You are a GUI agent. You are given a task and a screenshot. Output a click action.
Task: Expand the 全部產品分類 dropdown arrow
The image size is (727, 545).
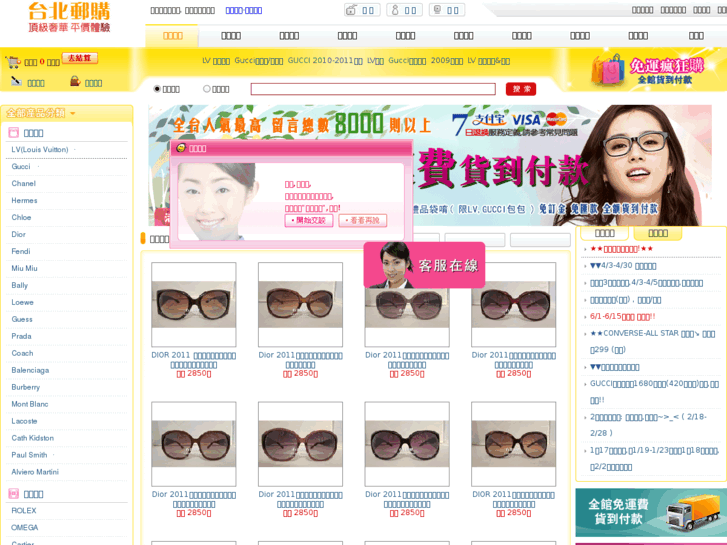click(x=73, y=113)
